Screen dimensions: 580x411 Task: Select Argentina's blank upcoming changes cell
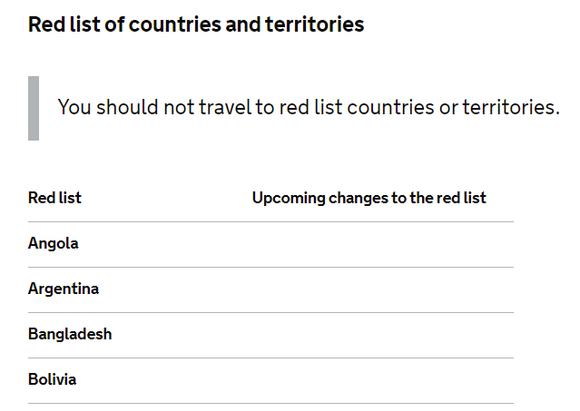[383, 290]
